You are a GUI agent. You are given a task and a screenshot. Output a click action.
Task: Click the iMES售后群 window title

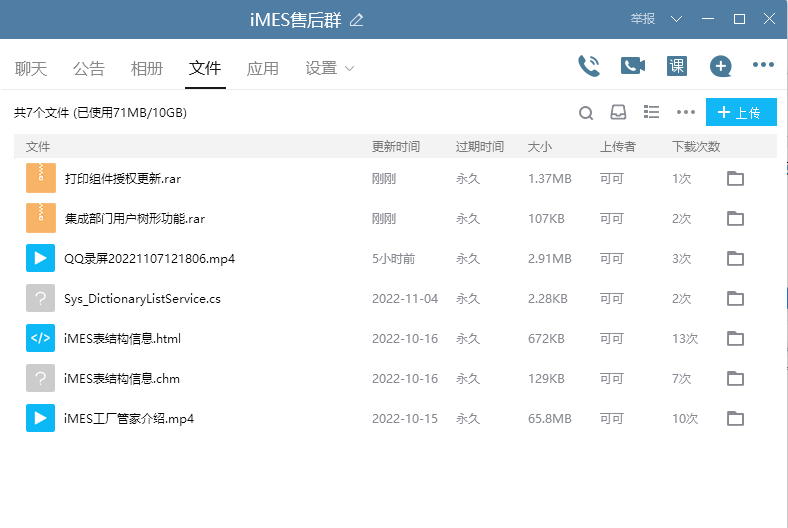click(x=296, y=20)
